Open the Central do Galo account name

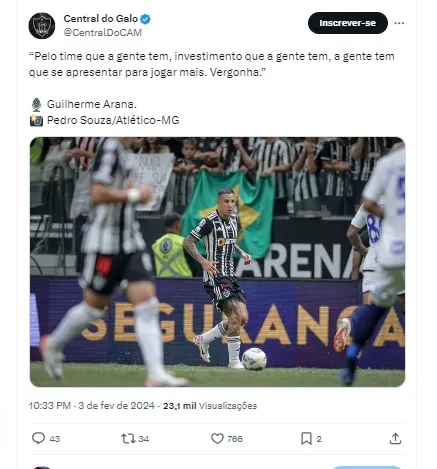coord(101,19)
